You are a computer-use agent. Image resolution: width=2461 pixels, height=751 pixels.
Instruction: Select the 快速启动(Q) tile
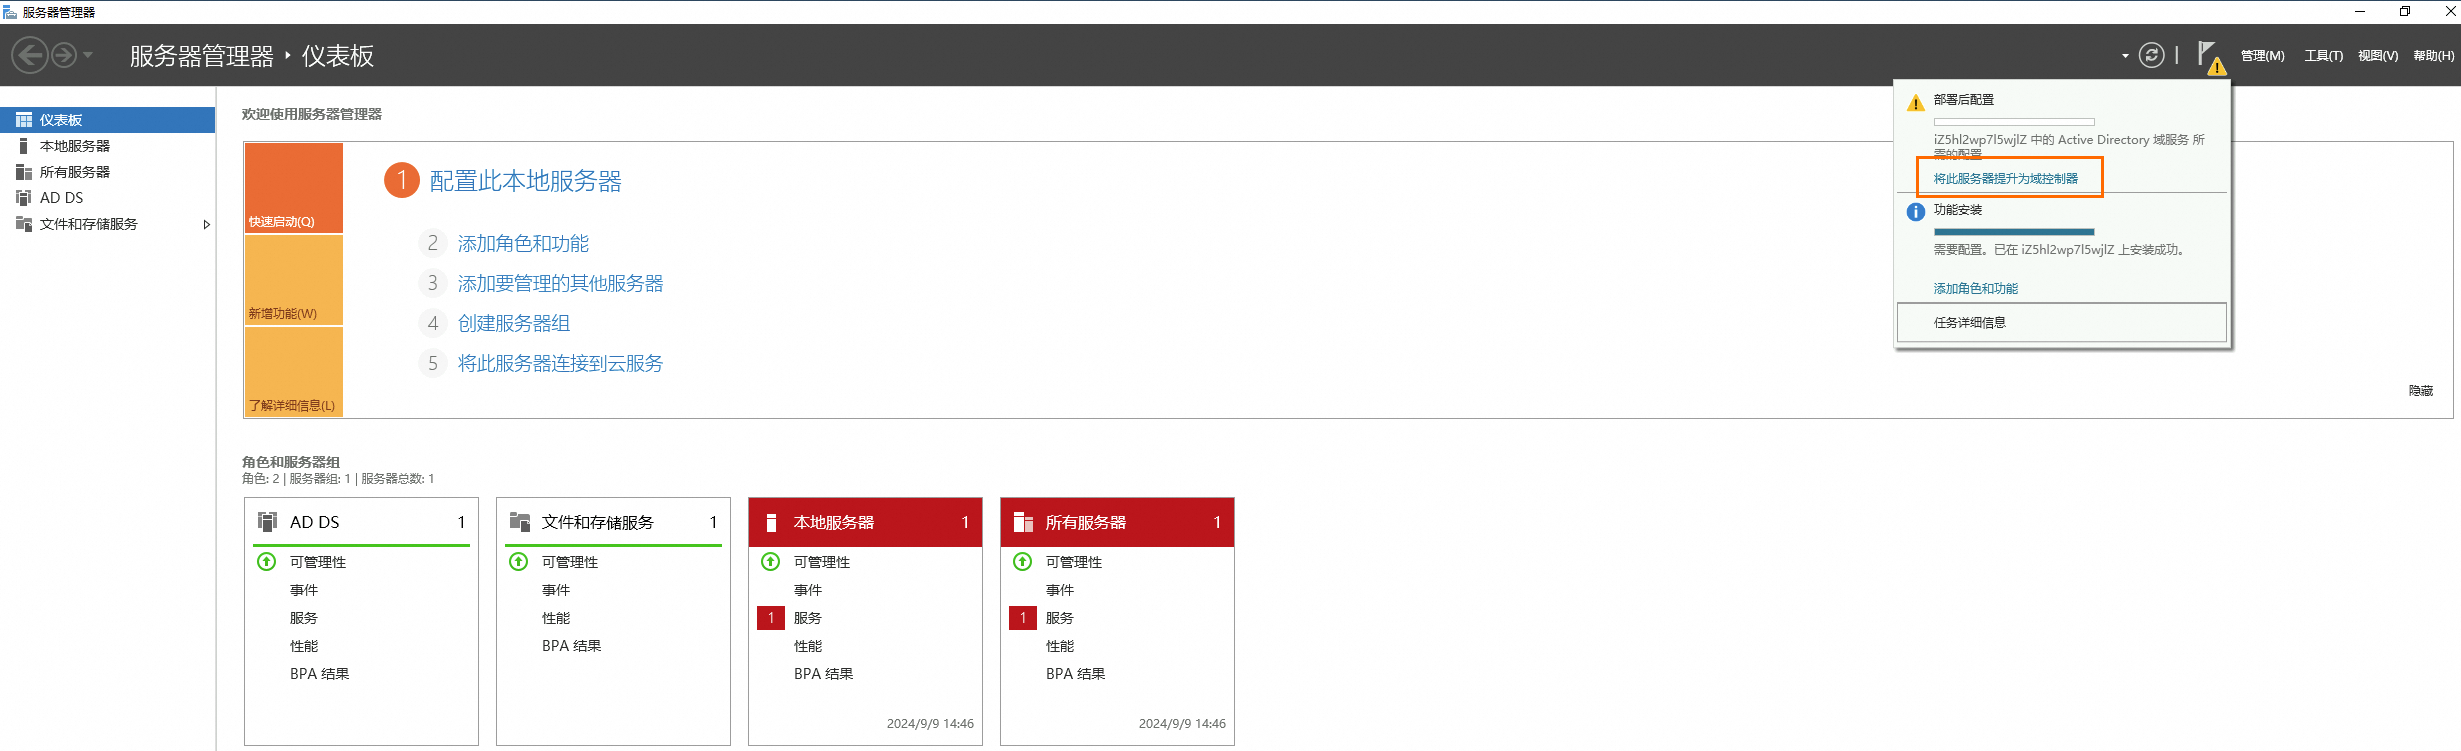294,188
